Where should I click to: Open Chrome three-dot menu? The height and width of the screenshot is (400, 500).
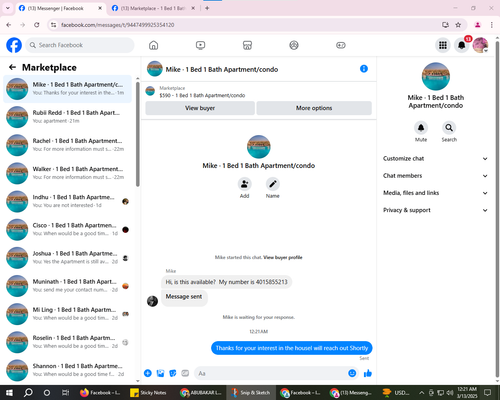[492, 25]
